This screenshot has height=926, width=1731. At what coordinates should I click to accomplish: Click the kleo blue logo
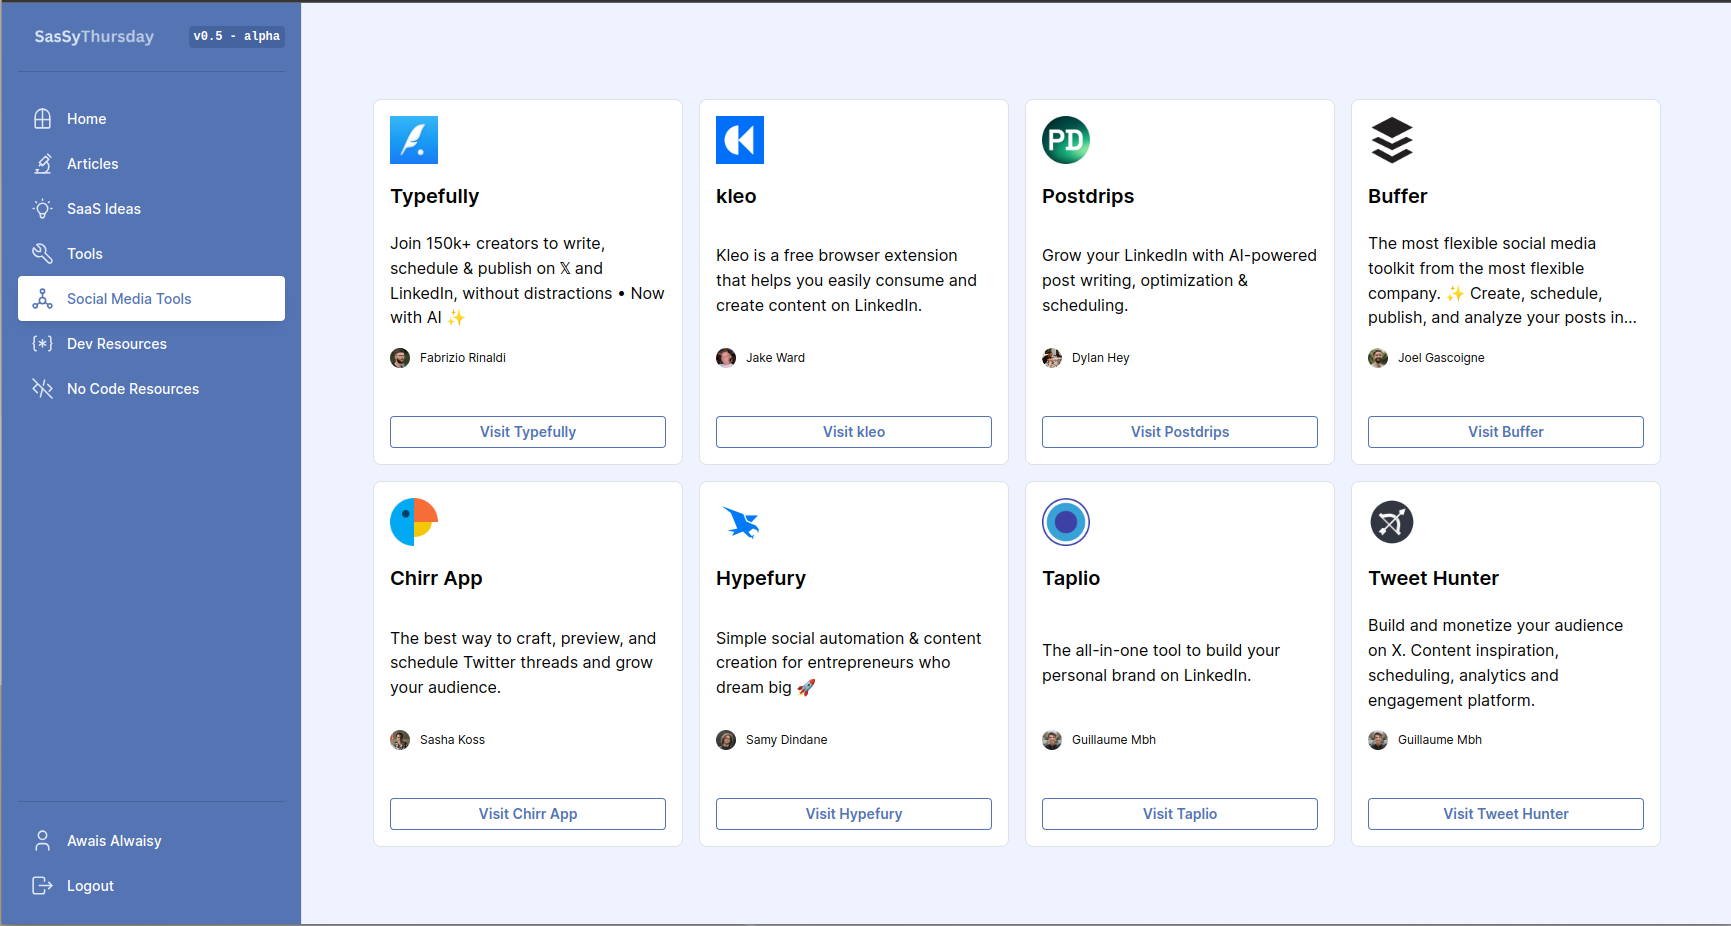pos(740,140)
